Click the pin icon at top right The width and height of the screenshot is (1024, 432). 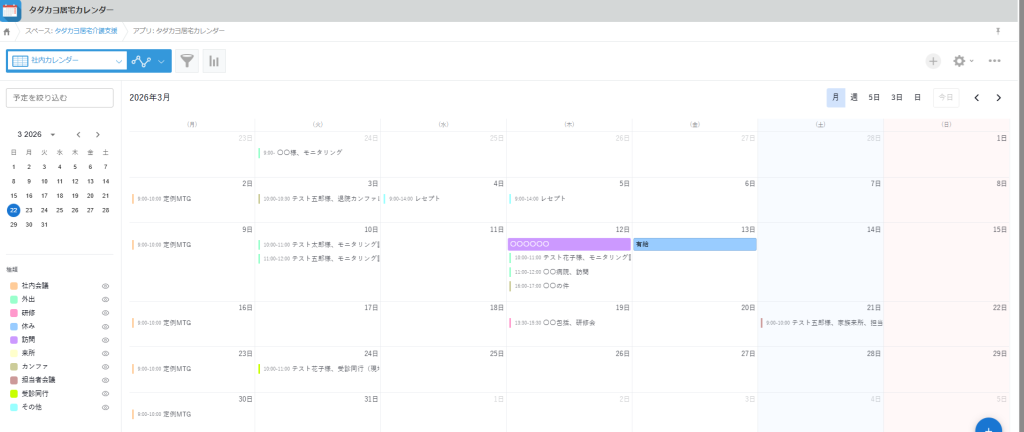(x=997, y=31)
